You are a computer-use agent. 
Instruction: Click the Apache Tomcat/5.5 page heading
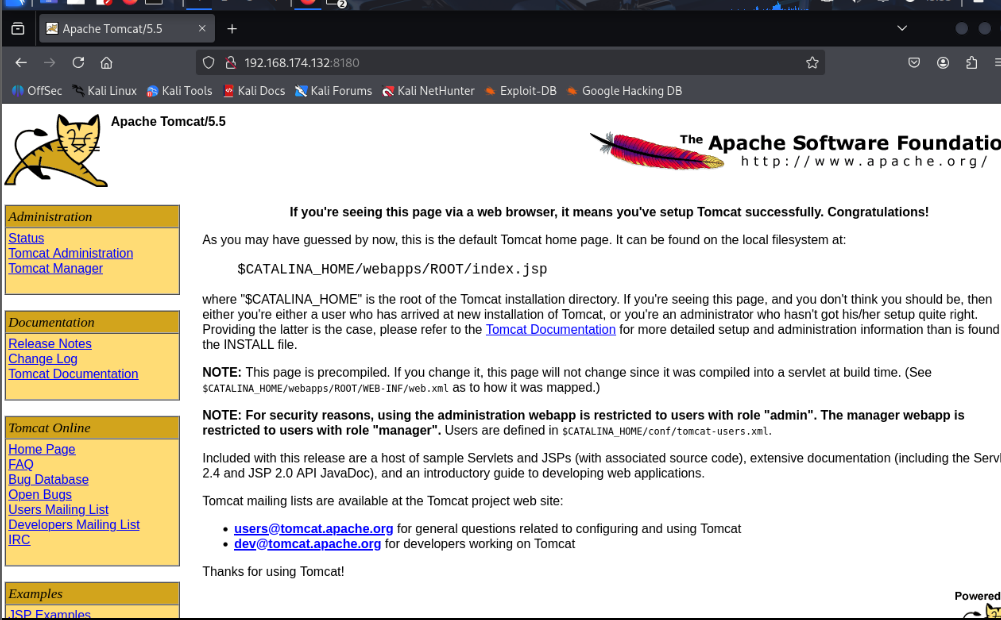[x=168, y=121]
